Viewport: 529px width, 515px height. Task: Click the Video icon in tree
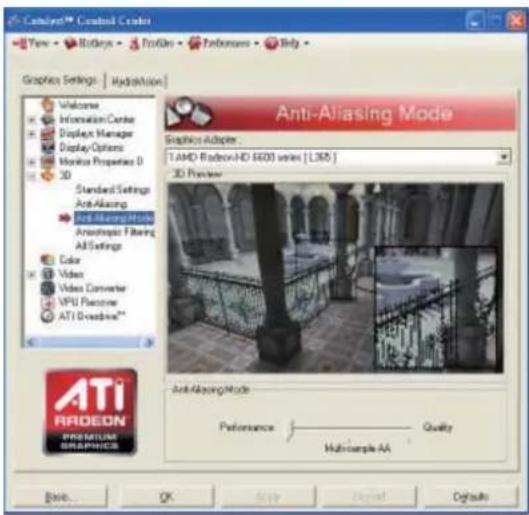point(48,274)
